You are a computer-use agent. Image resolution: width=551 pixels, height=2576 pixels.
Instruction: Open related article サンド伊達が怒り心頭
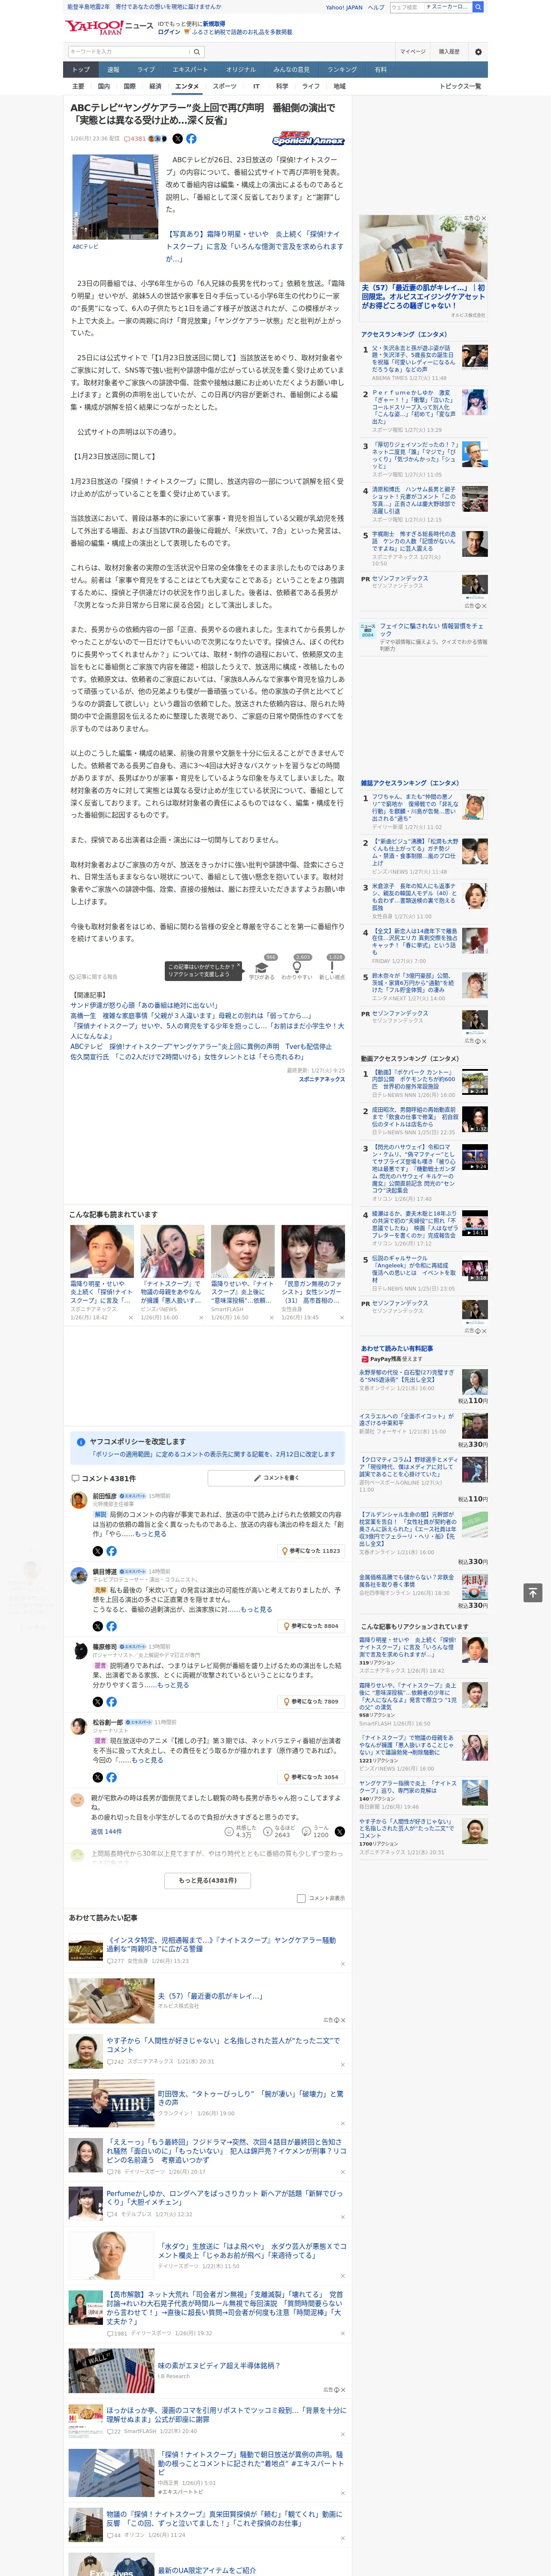pyautogui.click(x=144, y=1005)
